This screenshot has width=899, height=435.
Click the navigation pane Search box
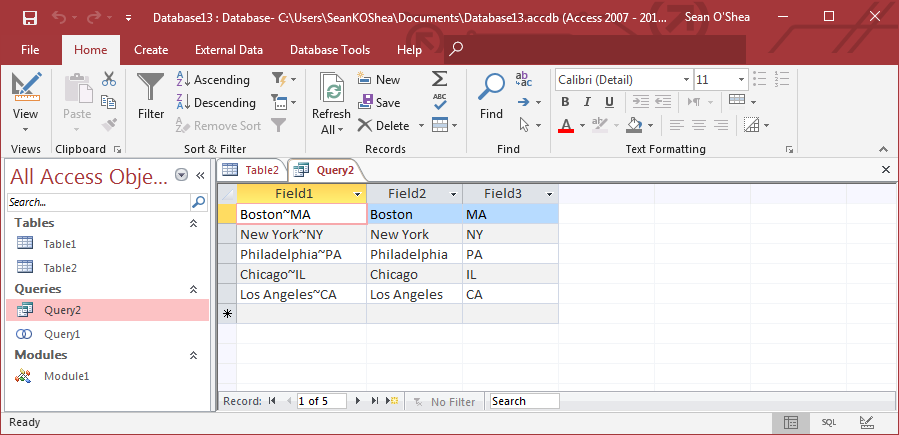tap(99, 202)
